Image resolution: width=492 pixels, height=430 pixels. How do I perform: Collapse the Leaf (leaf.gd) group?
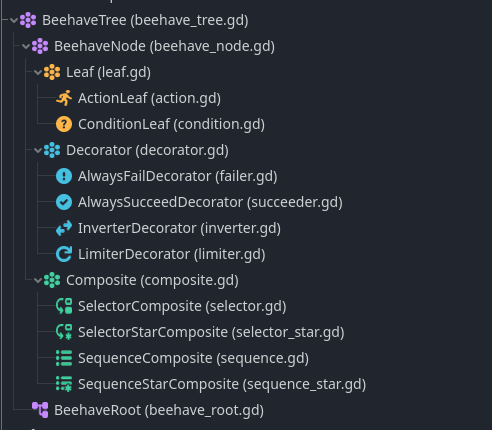tap(38, 72)
